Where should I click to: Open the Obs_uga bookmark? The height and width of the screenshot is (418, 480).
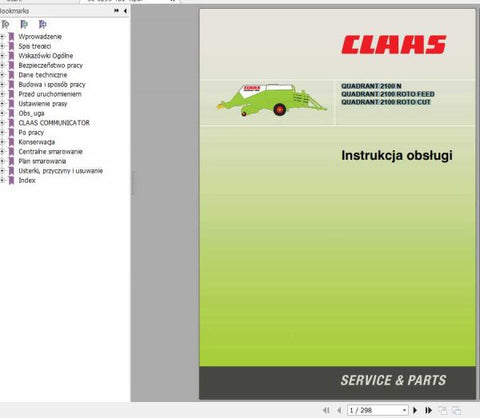31,113
